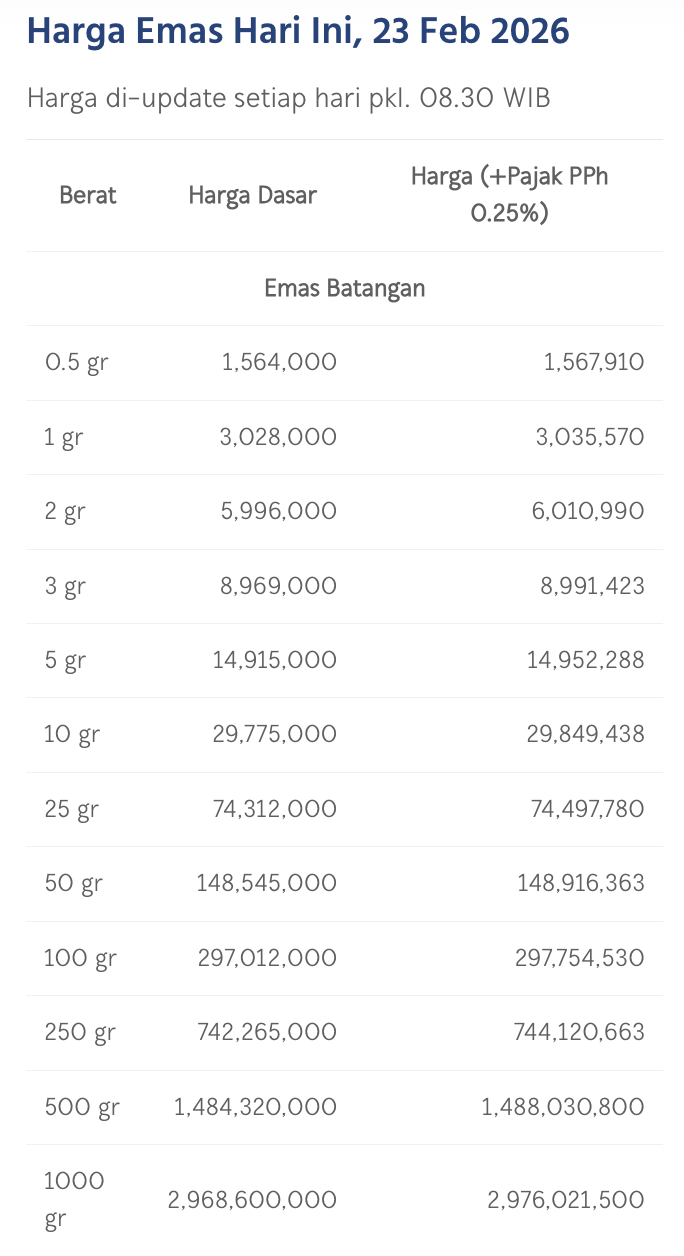Click the "Harga Emas Hari Ini" page heading
Image resolution: width=684 pixels, height=1256 pixels.
[298, 32]
